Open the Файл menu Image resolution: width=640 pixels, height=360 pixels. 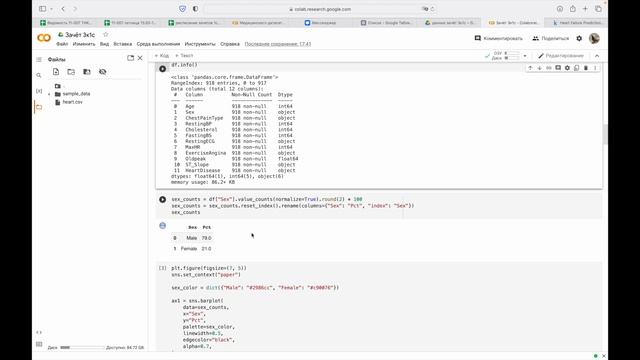point(62,44)
